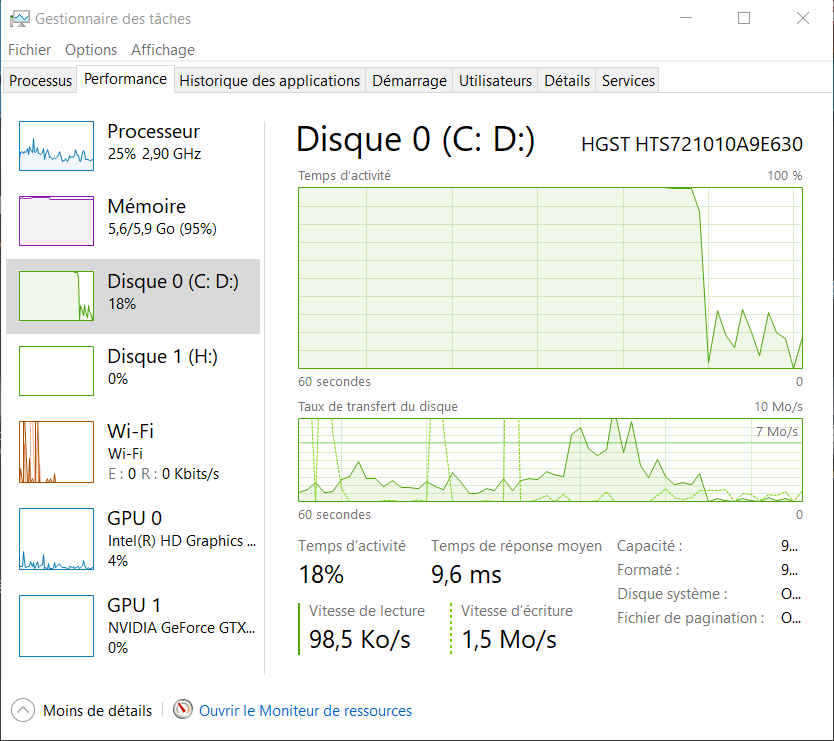The image size is (834, 741).
Task: Collapse view with Moins de détails chevron
Action: click(23, 711)
